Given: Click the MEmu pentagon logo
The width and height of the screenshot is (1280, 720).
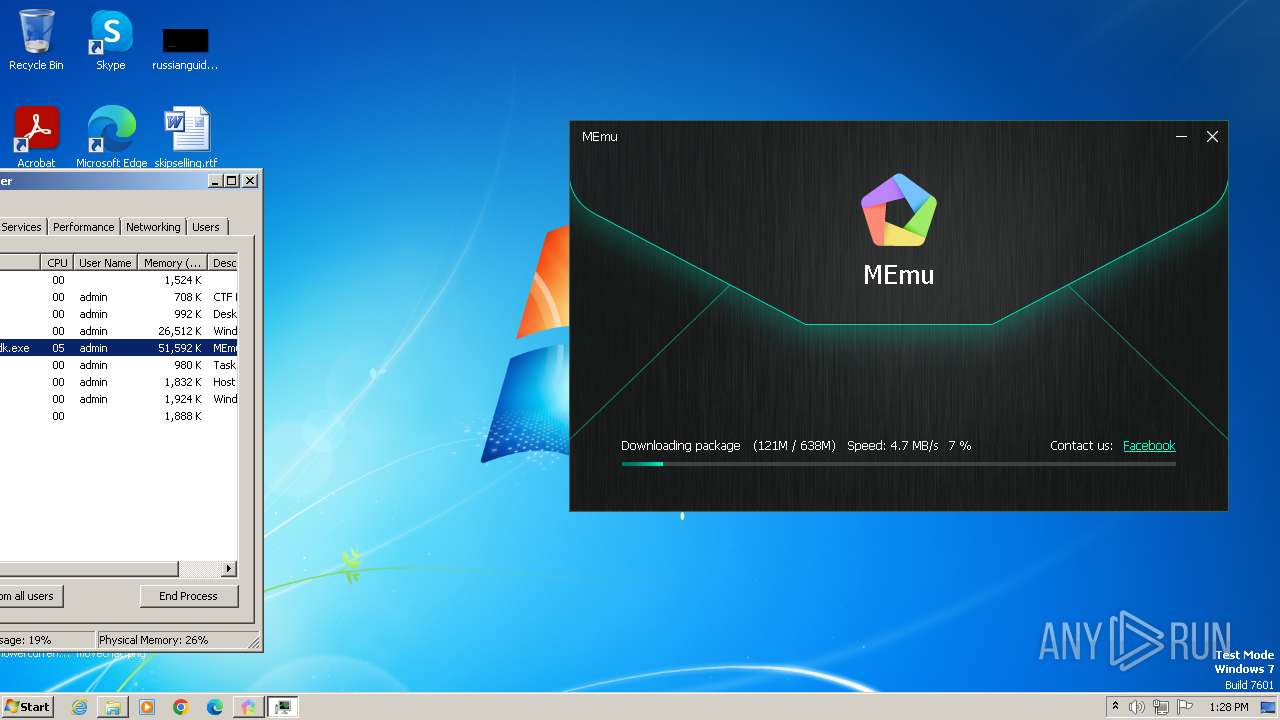Looking at the screenshot, I should 898,210.
